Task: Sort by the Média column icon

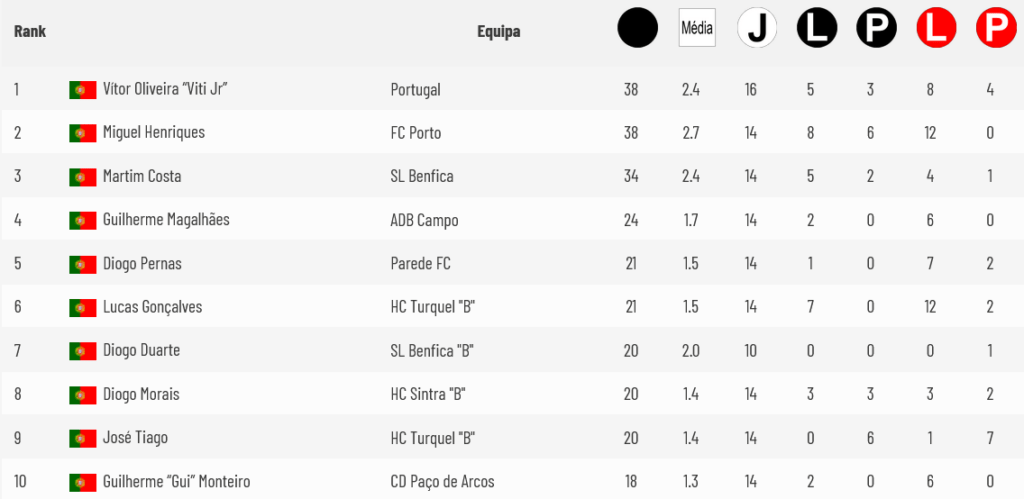Action: pyautogui.click(x=697, y=28)
